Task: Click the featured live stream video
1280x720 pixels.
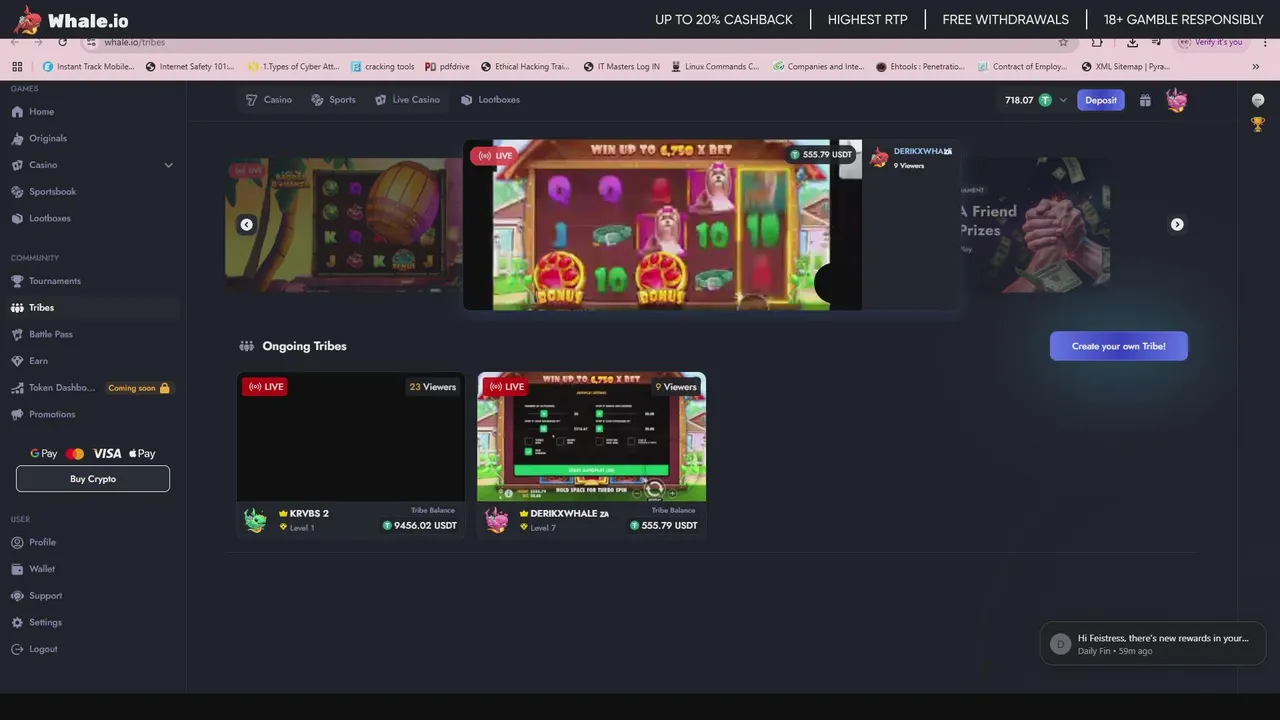Action: tap(662, 225)
